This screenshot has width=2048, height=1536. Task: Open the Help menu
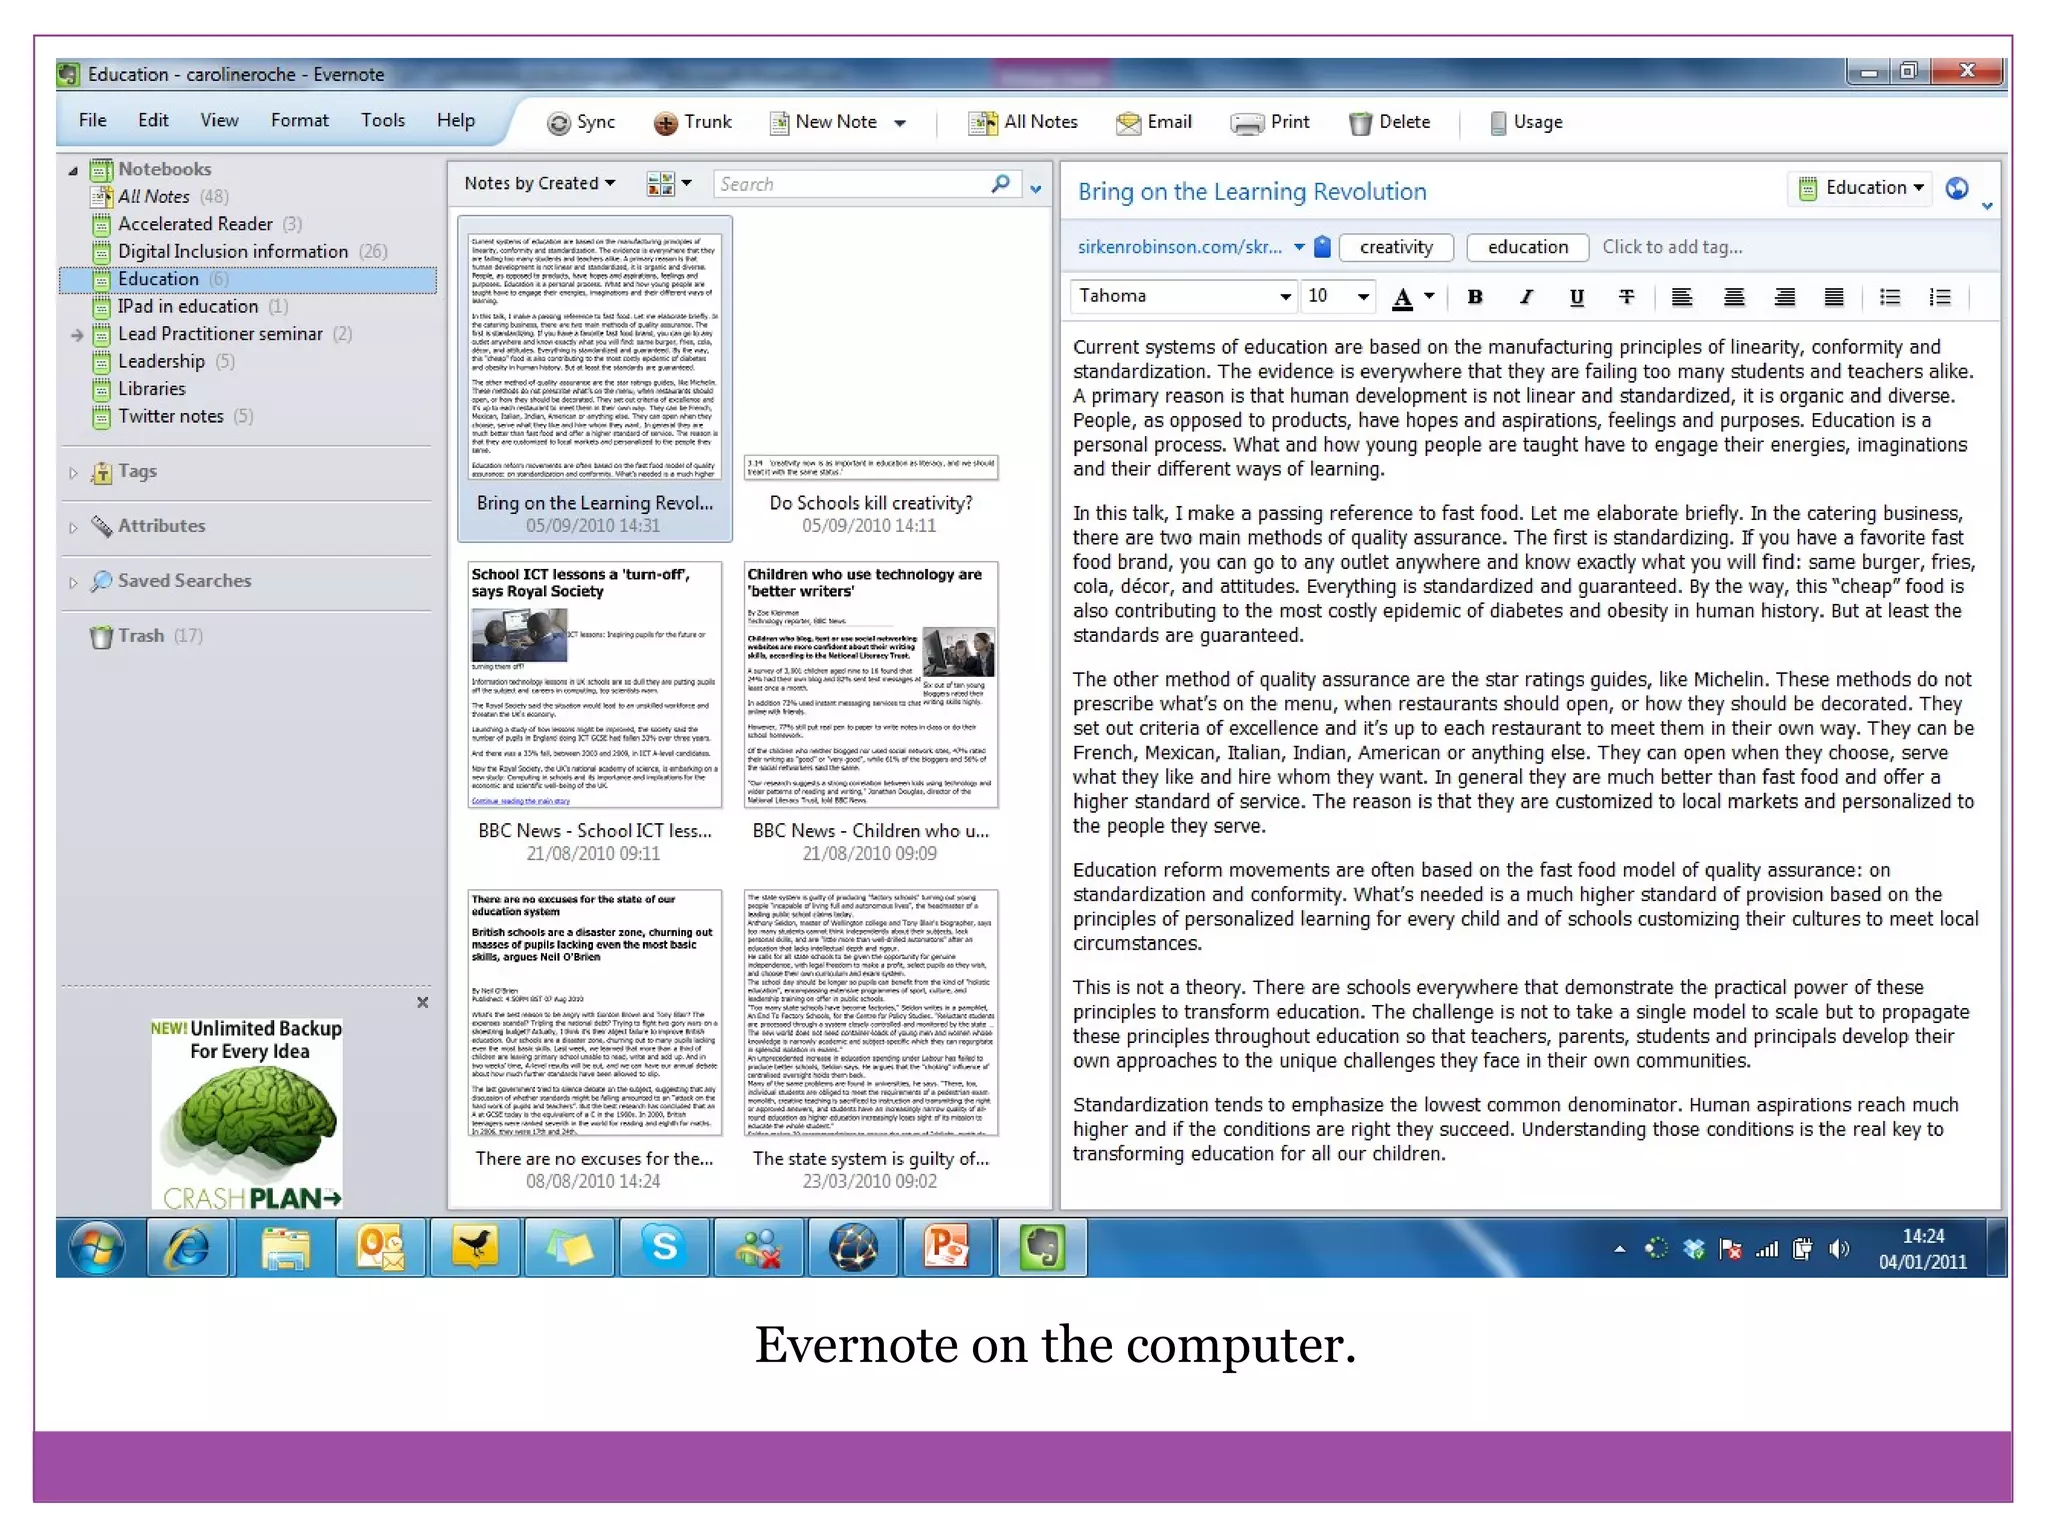pos(455,120)
